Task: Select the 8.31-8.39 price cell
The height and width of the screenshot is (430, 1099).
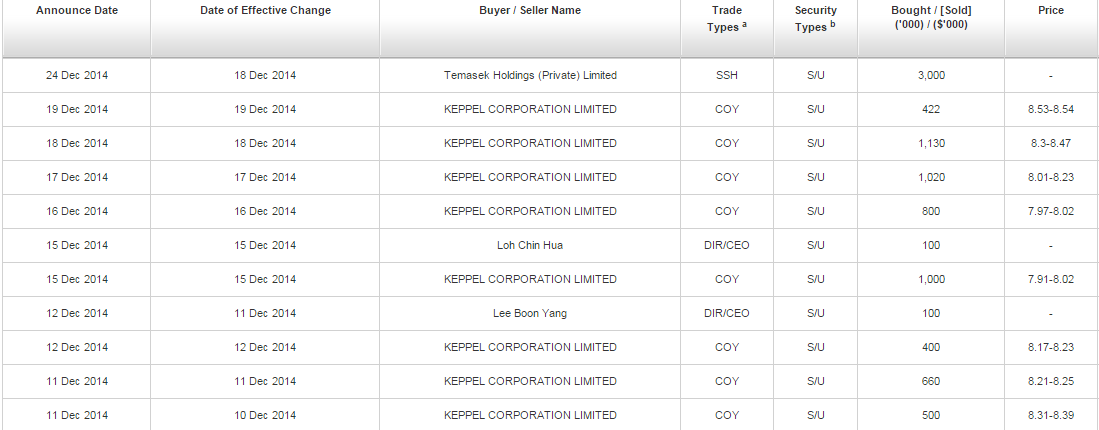Action: point(1051,415)
